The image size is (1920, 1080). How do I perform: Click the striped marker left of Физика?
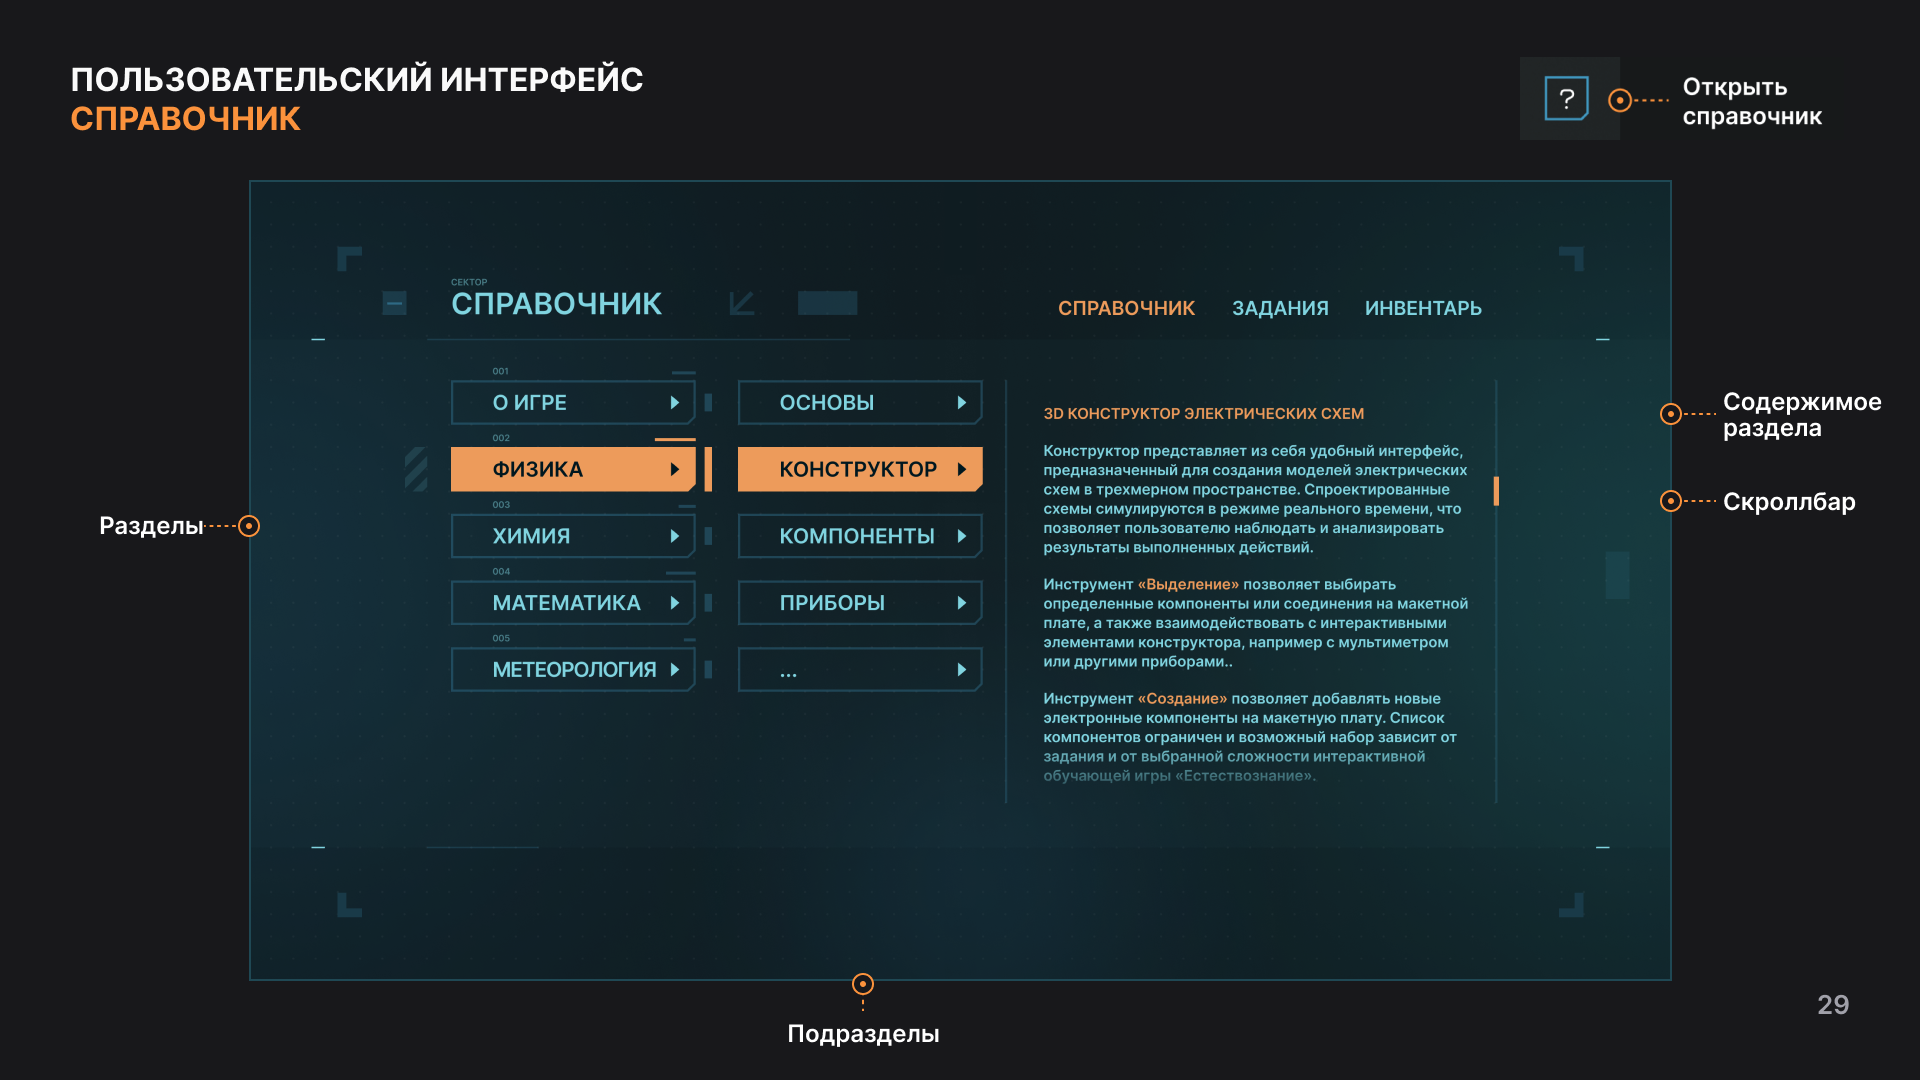tap(416, 469)
